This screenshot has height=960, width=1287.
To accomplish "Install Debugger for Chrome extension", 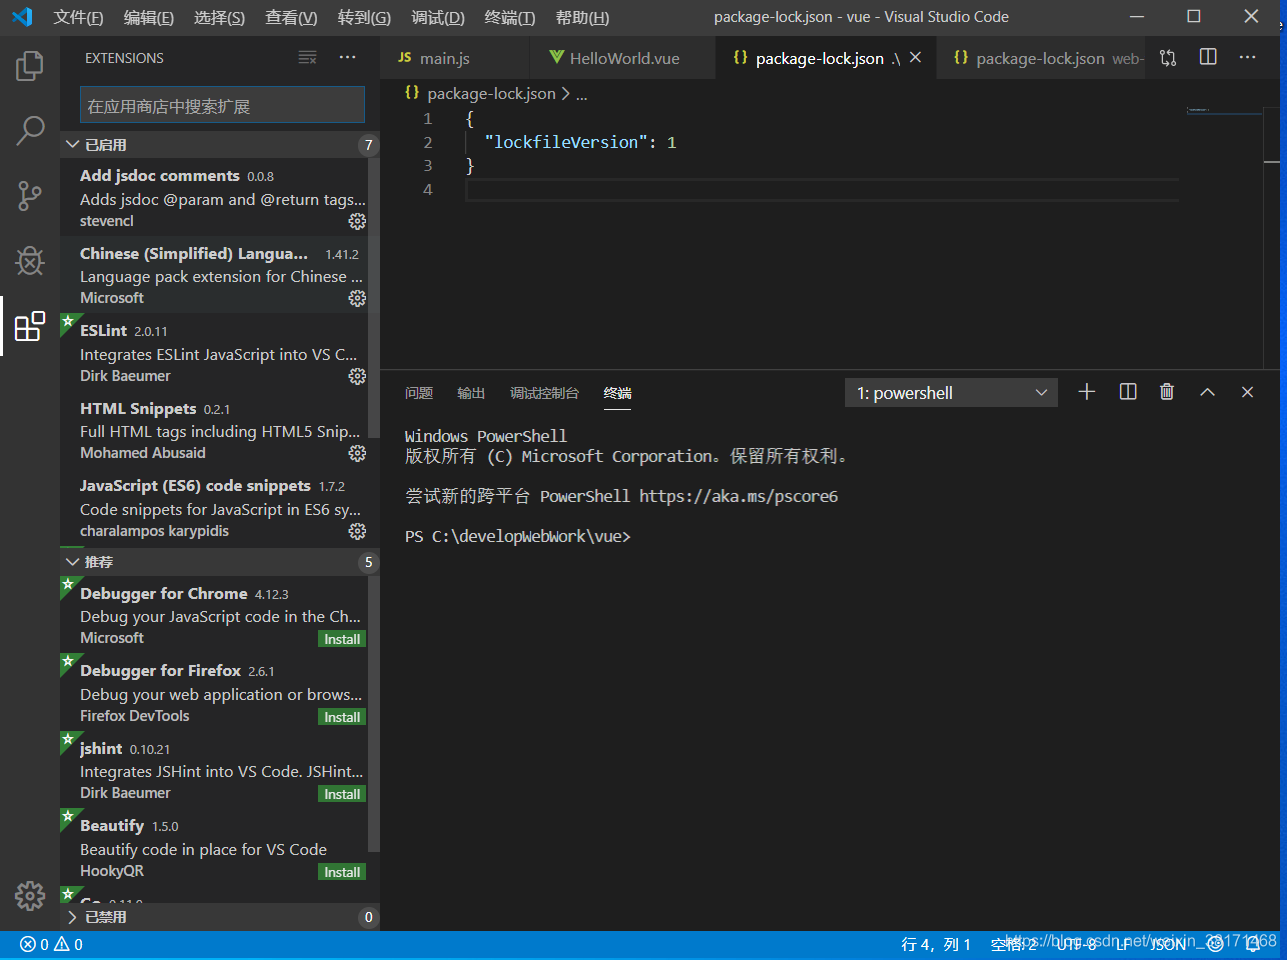I will pyautogui.click(x=342, y=639).
